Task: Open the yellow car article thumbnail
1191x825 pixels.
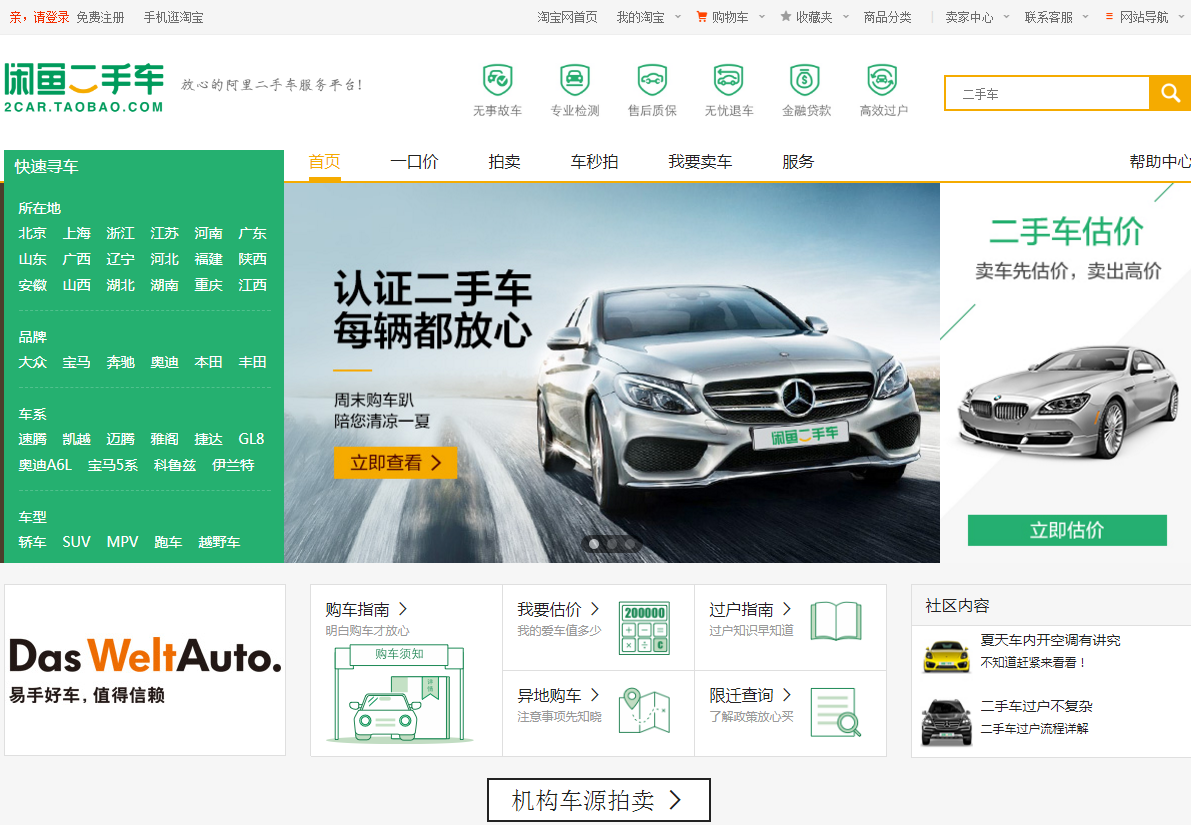Action: pyautogui.click(x=946, y=656)
